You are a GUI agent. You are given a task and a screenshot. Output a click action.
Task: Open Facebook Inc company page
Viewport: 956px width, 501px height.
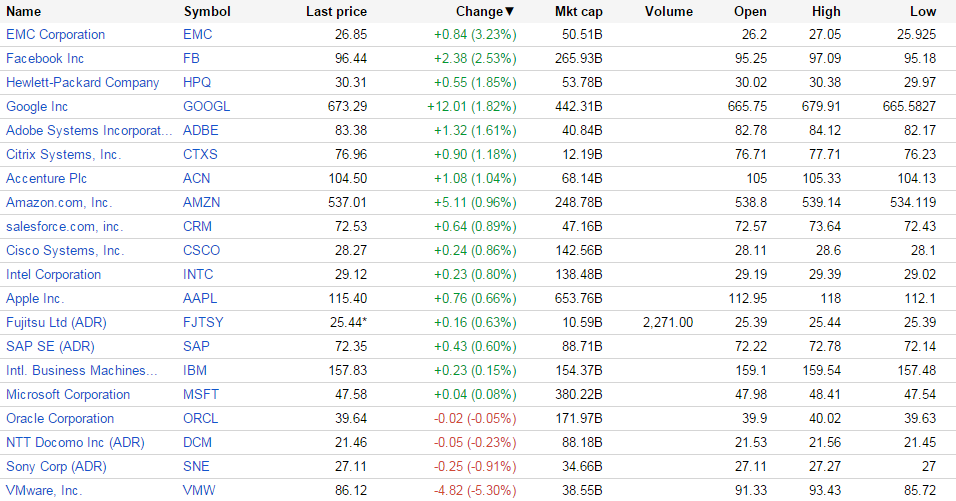click(x=45, y=59)
